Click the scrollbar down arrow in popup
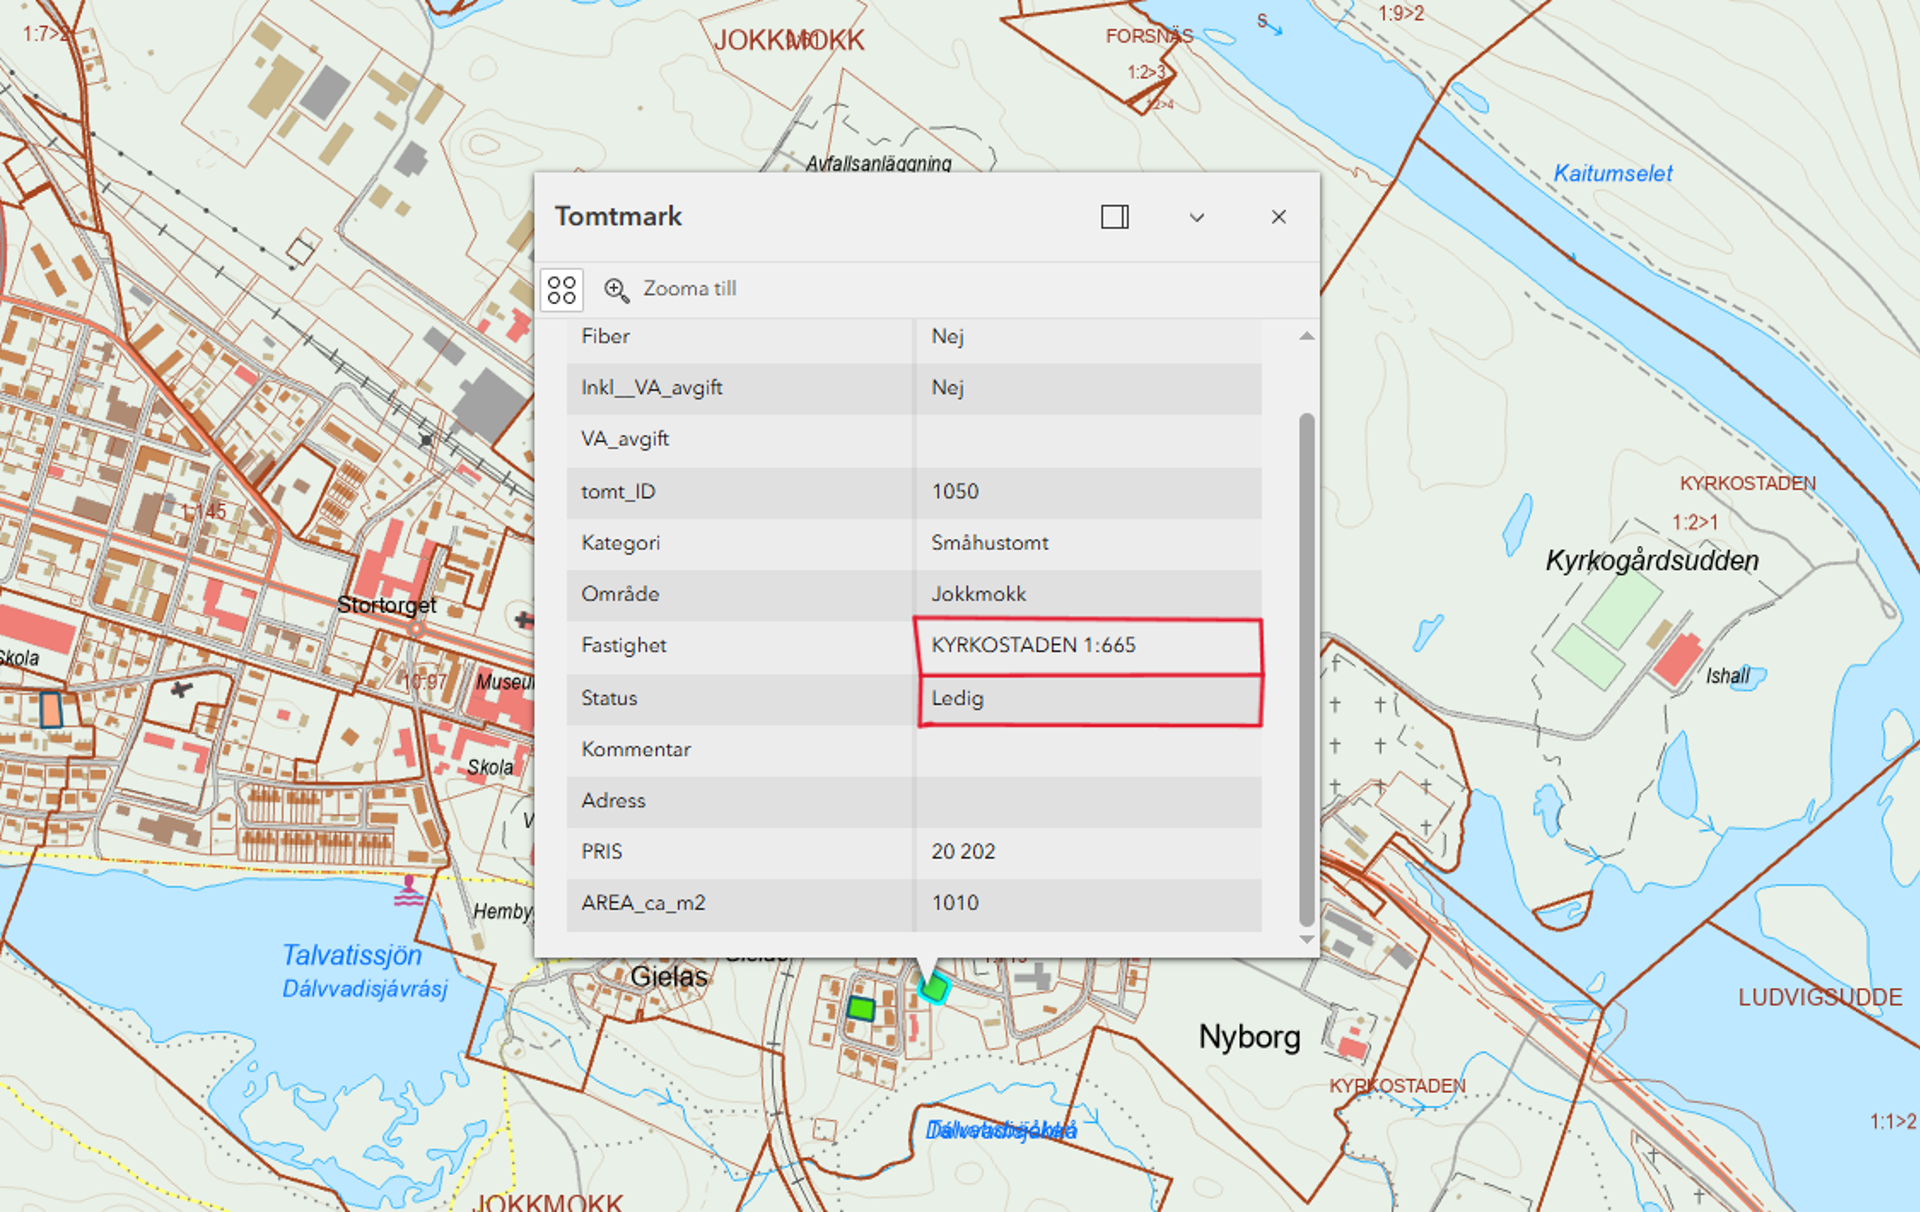Viewport: 1920px width, 1212px height. (1306, 939)
